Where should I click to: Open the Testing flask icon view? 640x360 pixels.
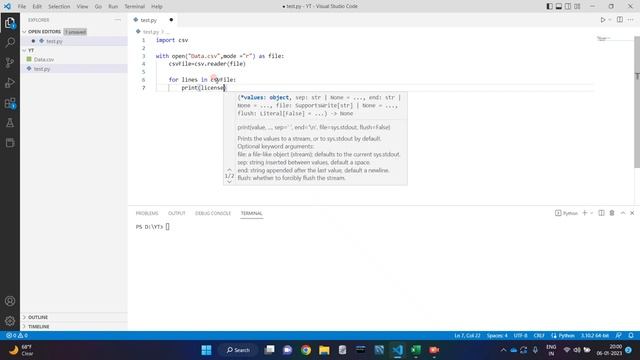point(10,123)
